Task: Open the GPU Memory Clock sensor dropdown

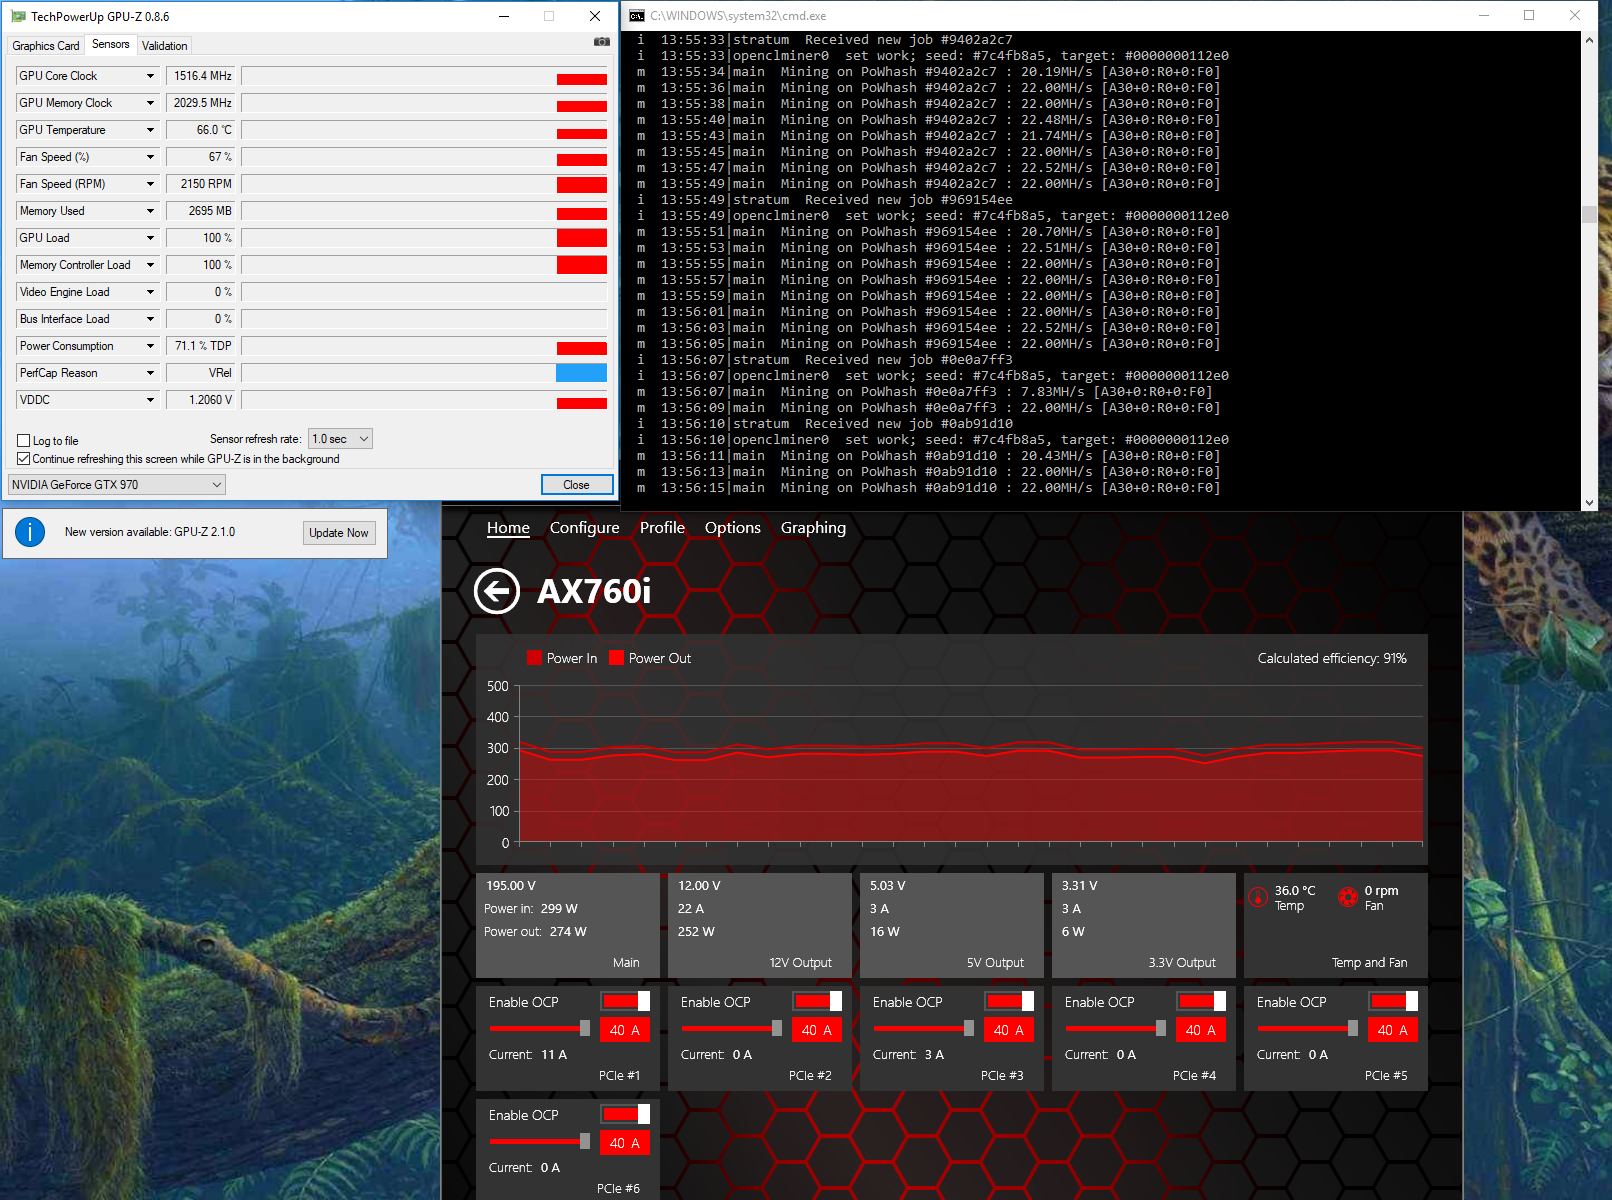Action: click(151, 103)
